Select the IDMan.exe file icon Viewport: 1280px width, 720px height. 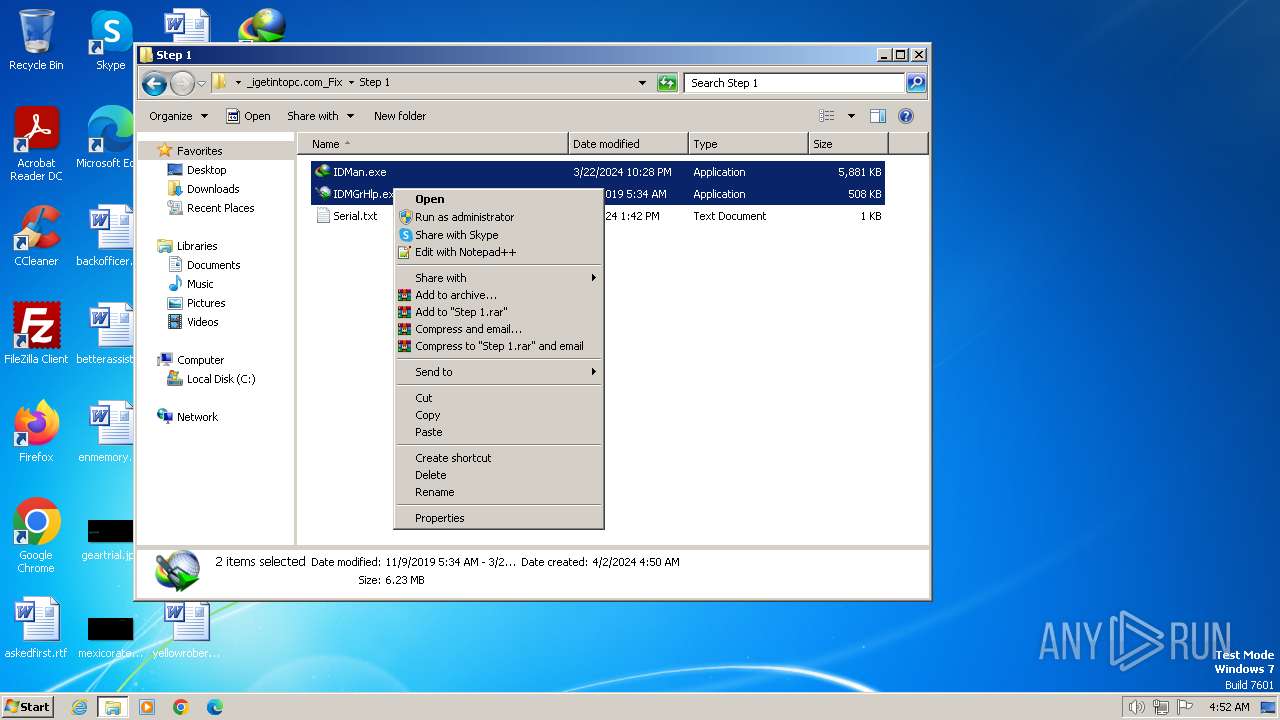[x=322, y=172]
